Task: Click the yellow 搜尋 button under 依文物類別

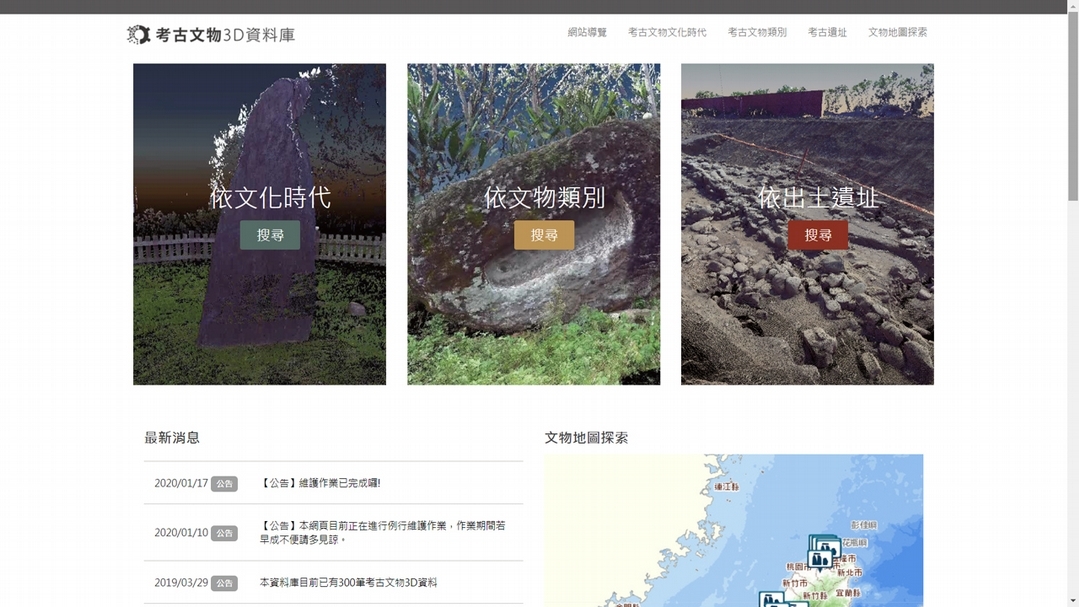Action: click(544, 235)
